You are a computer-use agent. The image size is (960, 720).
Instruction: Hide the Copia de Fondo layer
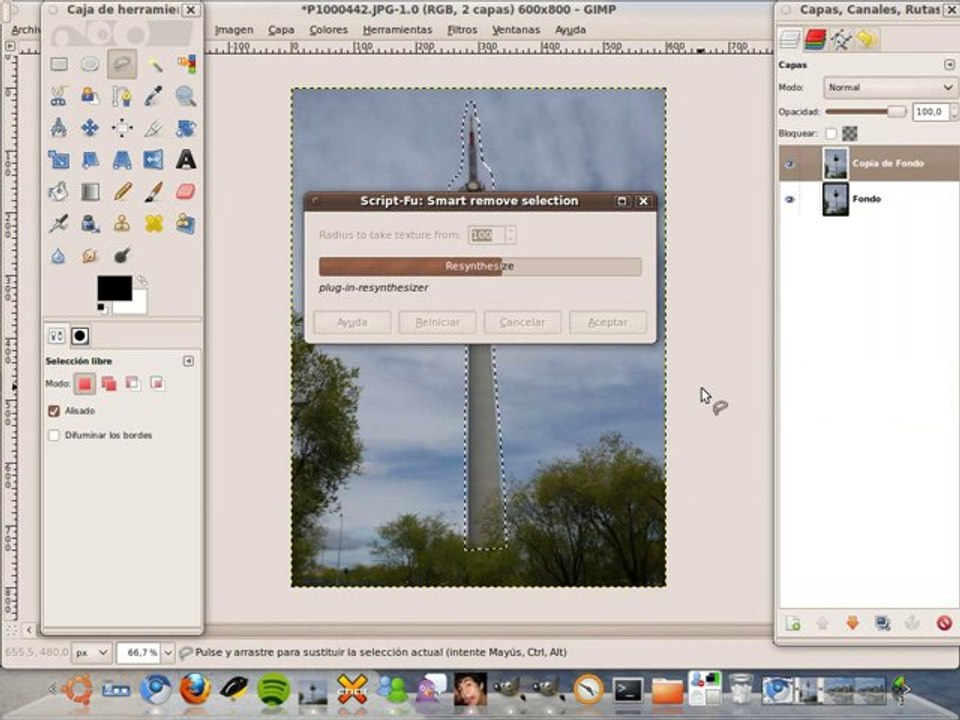[x=790, y=164]
